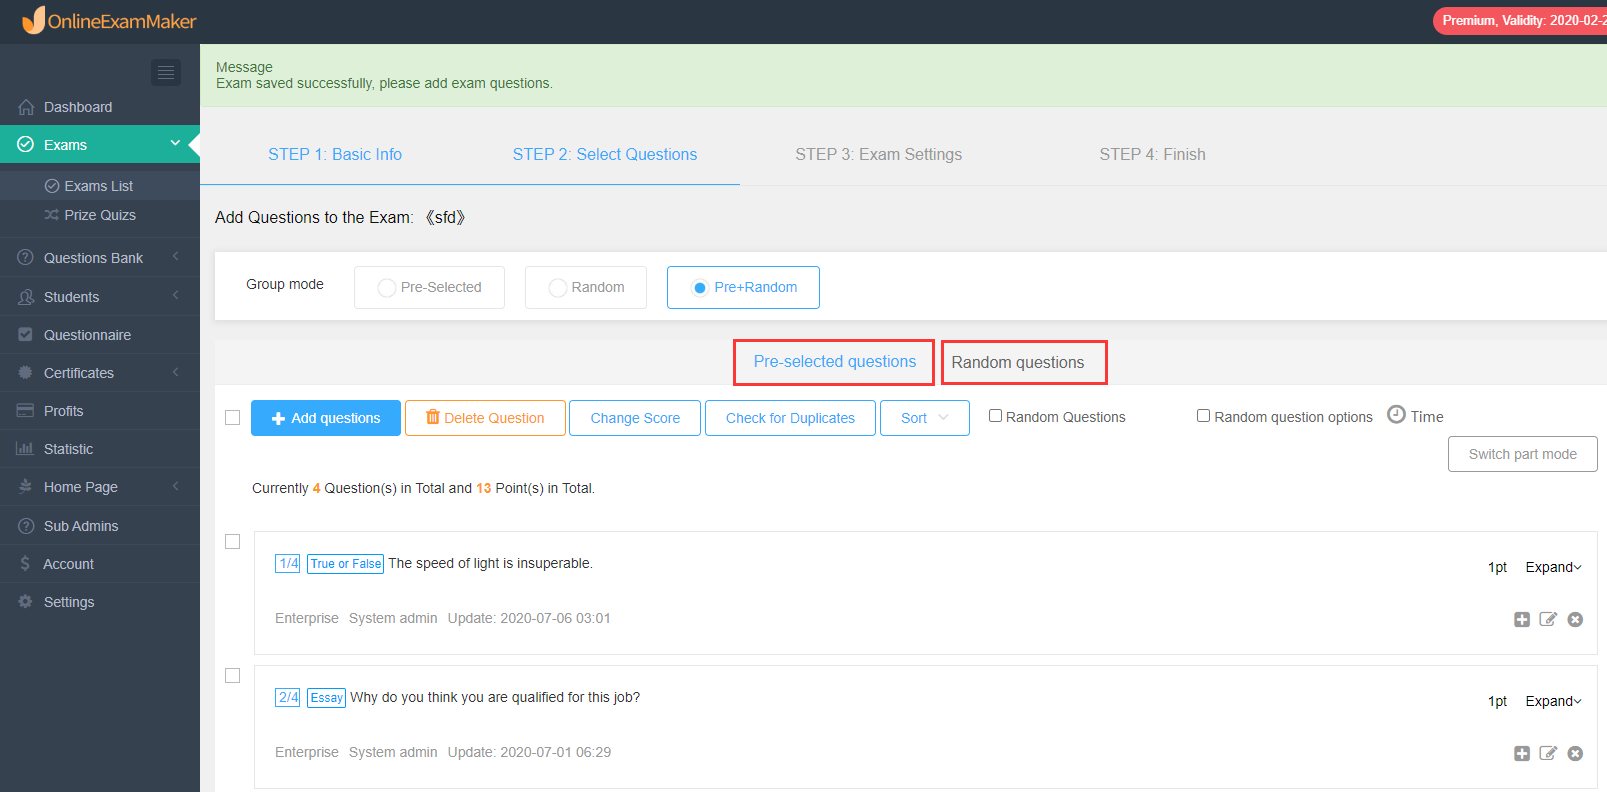The width and height of the screenshot is (1607, 792).
Task: Click the Premium Validity badge
Action: coord(1520,21)
